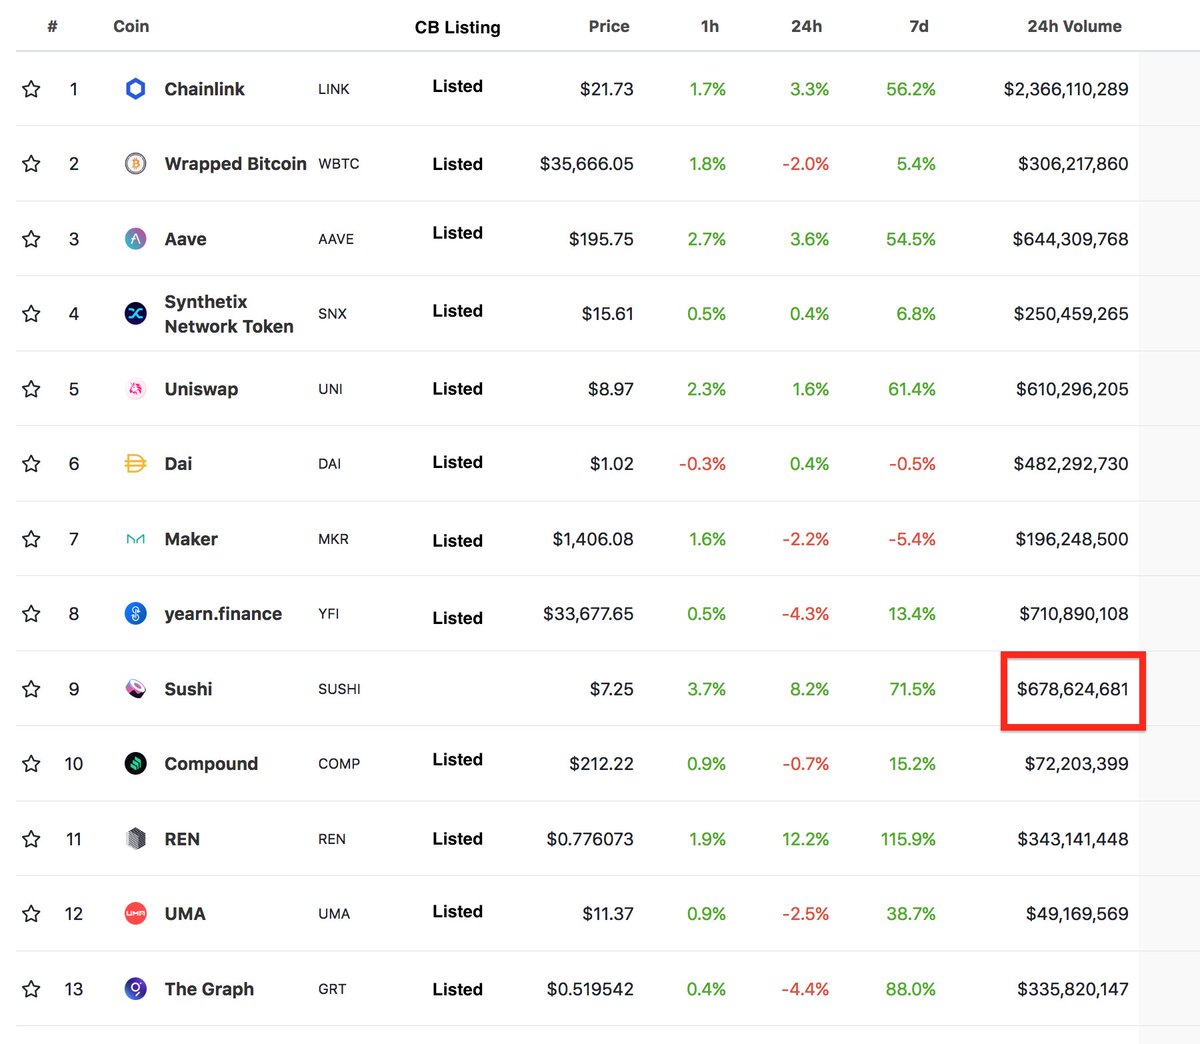Click the Compound coin logo

point(135,764)
